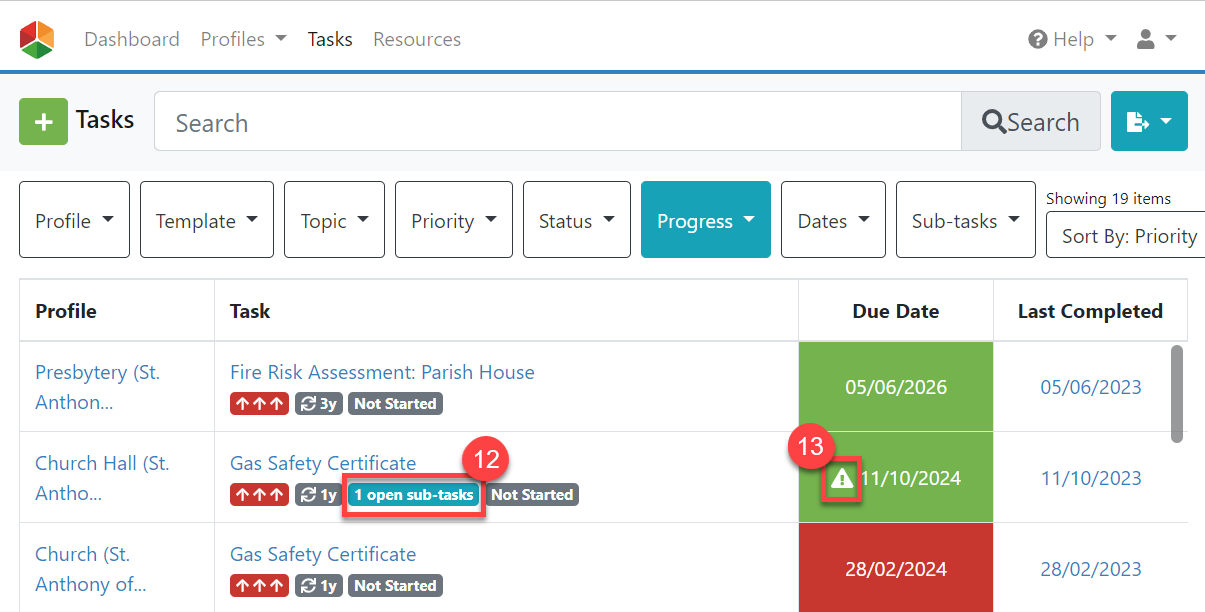Open Fire Risk Assessment: Parish House task
This screenshot has width=1205, height=612.
[382, 372]
